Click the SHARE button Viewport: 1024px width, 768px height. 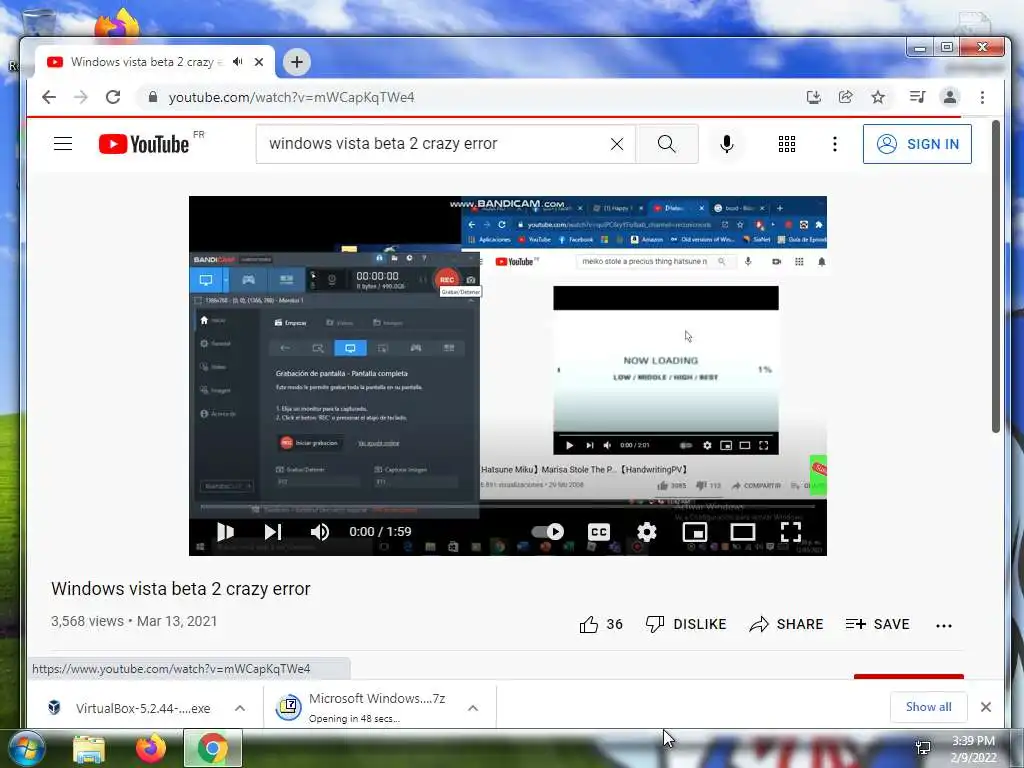pyautogui.click(x=786, y=624)
